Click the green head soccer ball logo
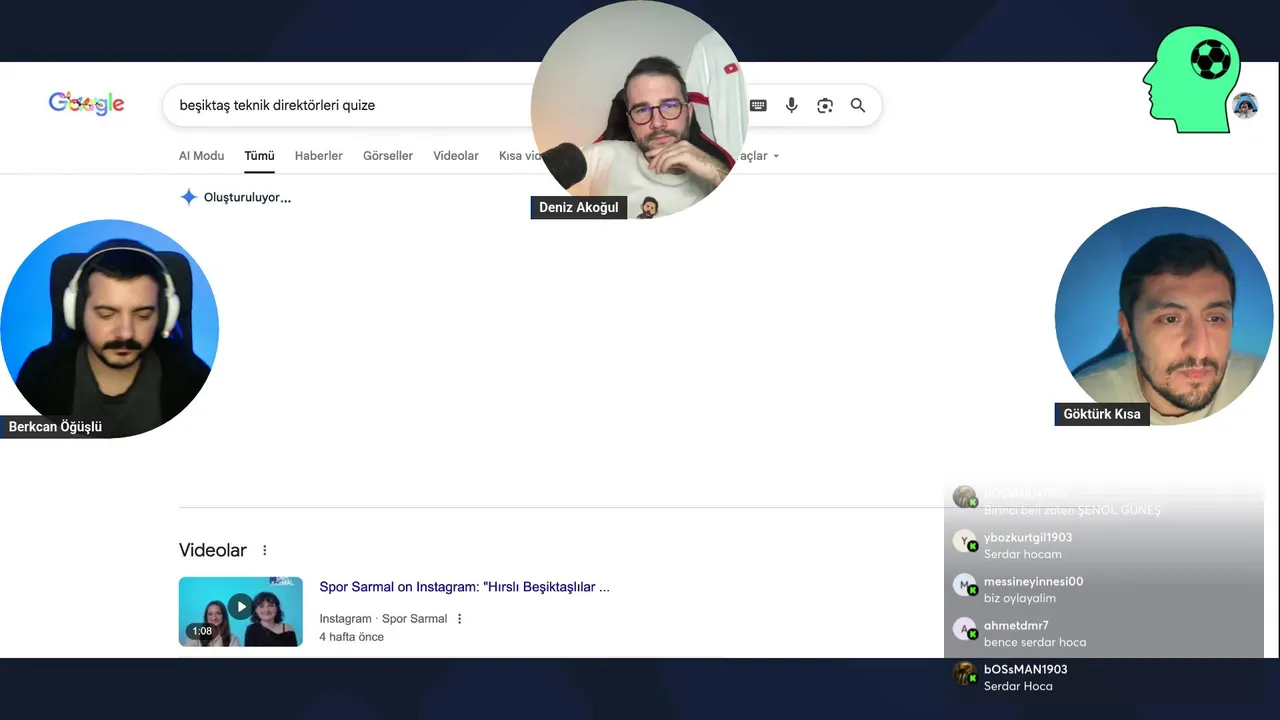Screen dimensions: 1280x720 1192,79
